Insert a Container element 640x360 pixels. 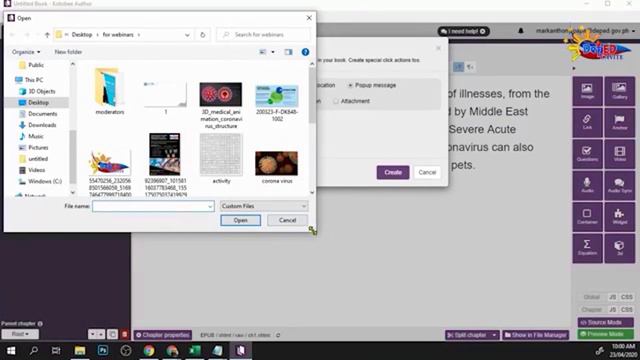587,217
